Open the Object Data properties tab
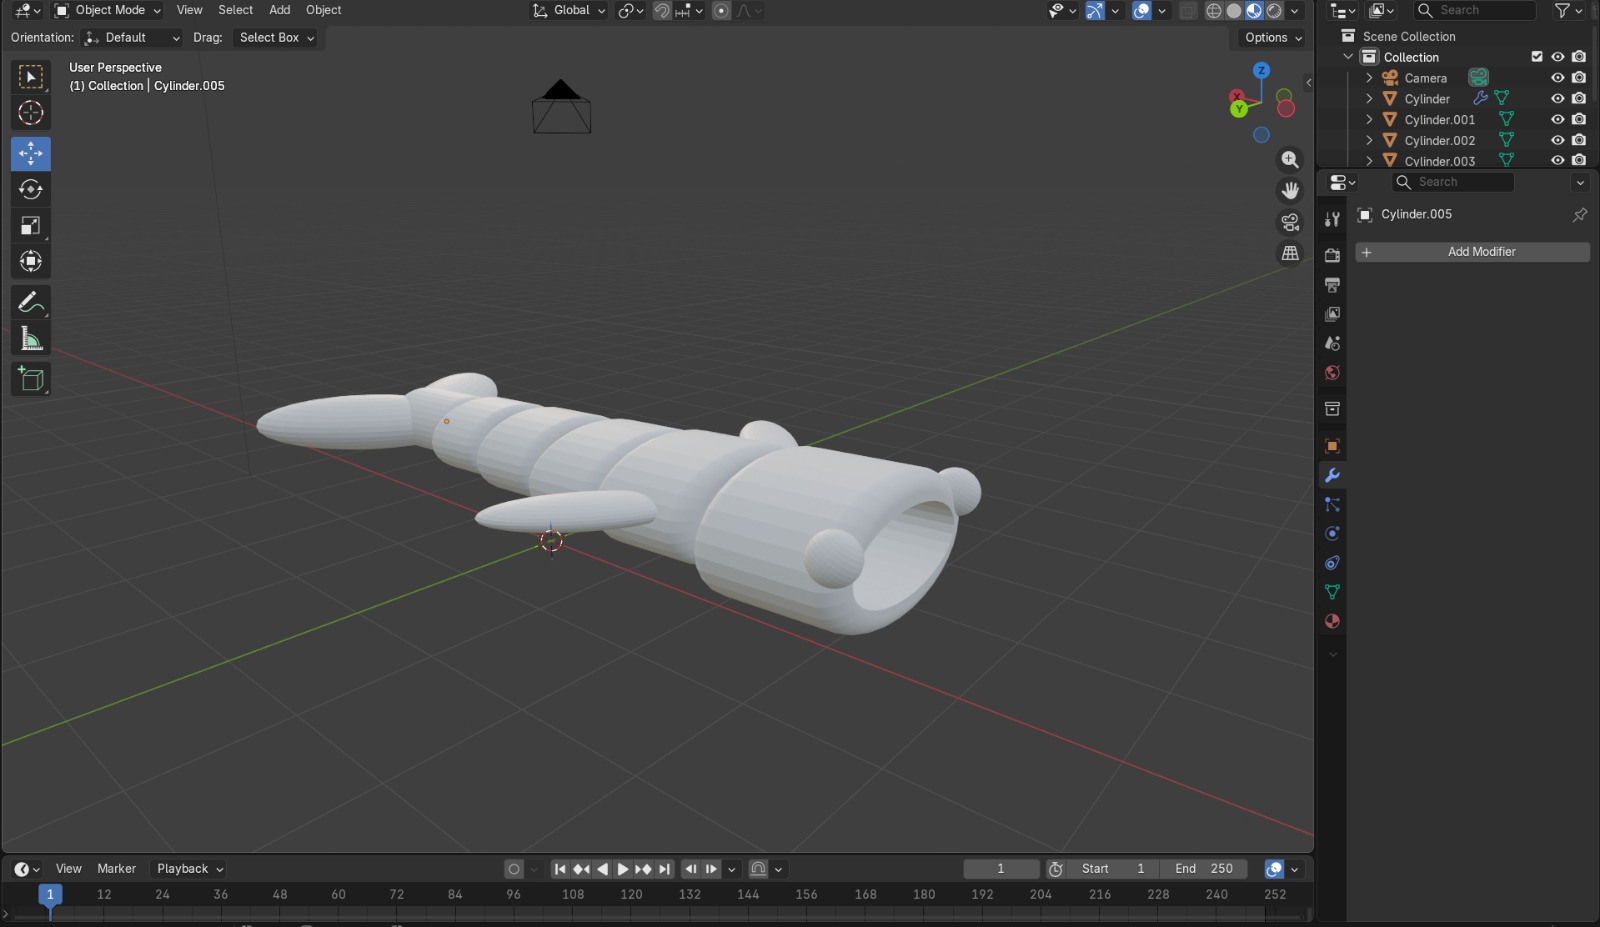The image size is (1600, 927). pyautogui.click(x=1332, y=592)
